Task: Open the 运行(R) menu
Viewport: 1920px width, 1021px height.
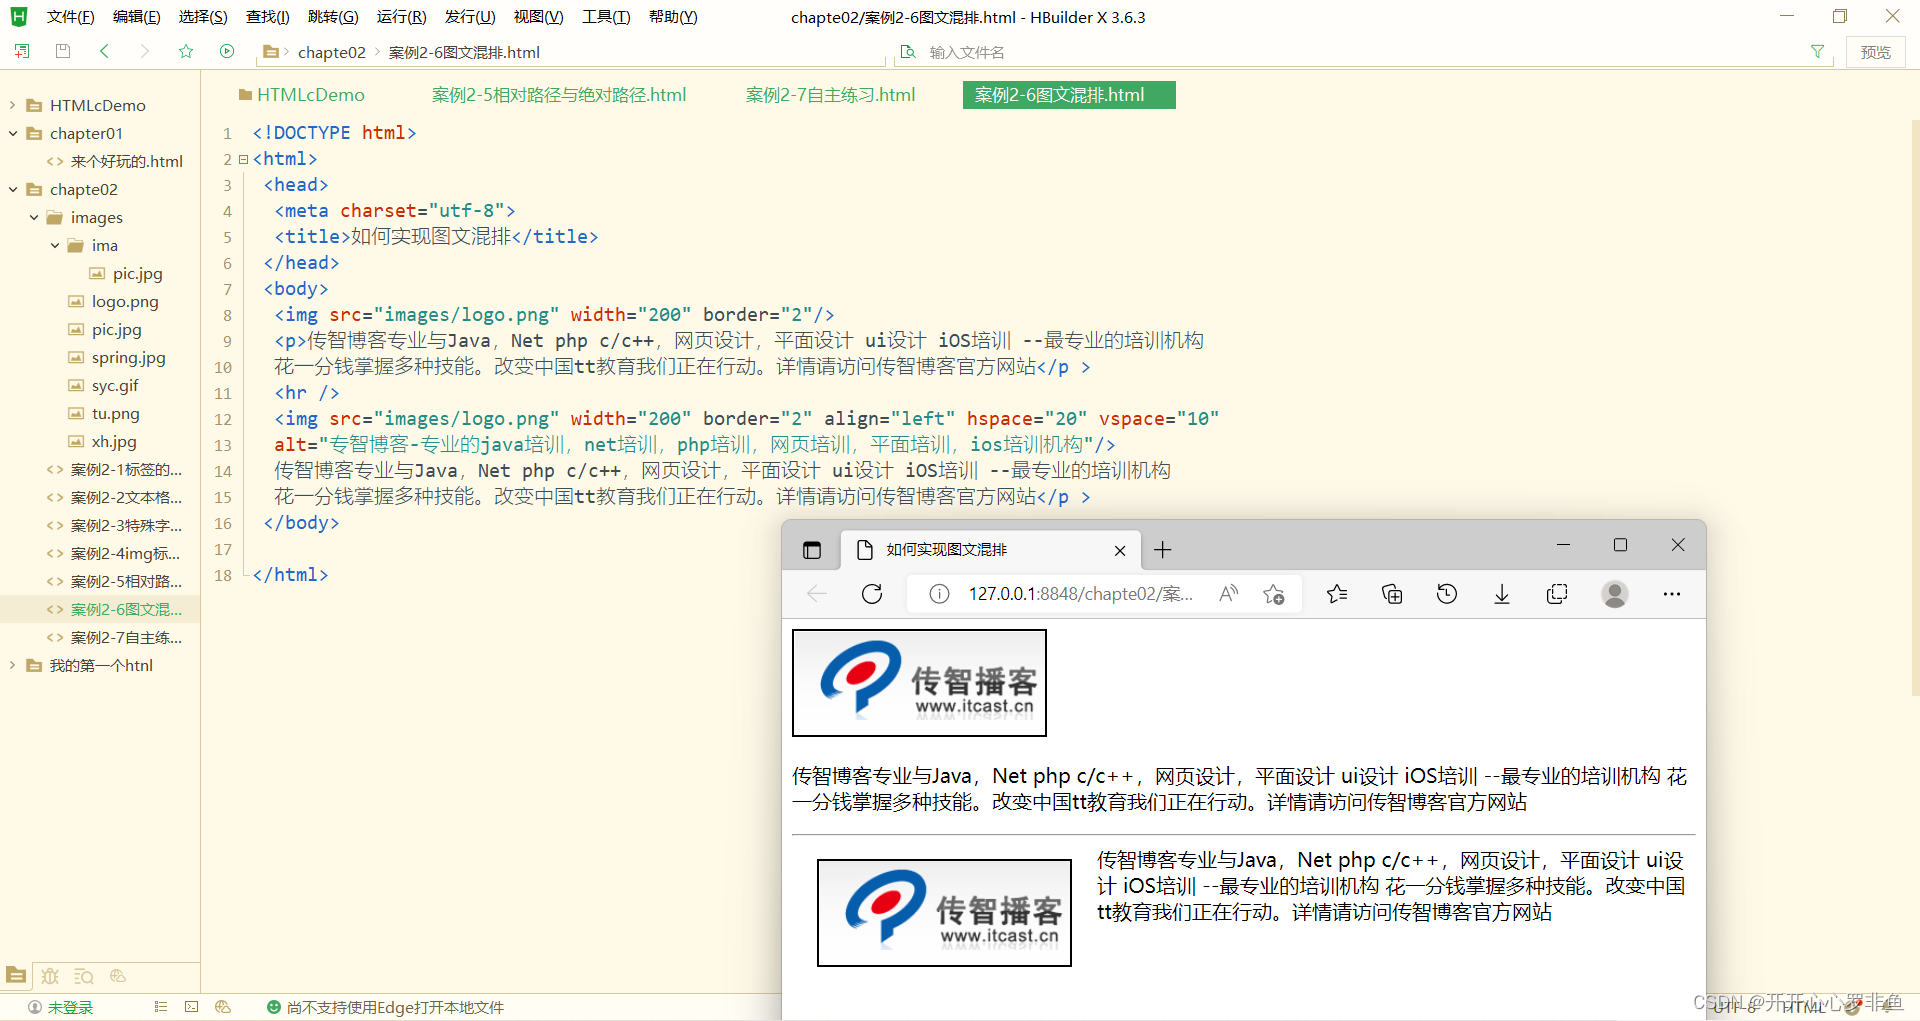Action: click(x=401, y=17)
